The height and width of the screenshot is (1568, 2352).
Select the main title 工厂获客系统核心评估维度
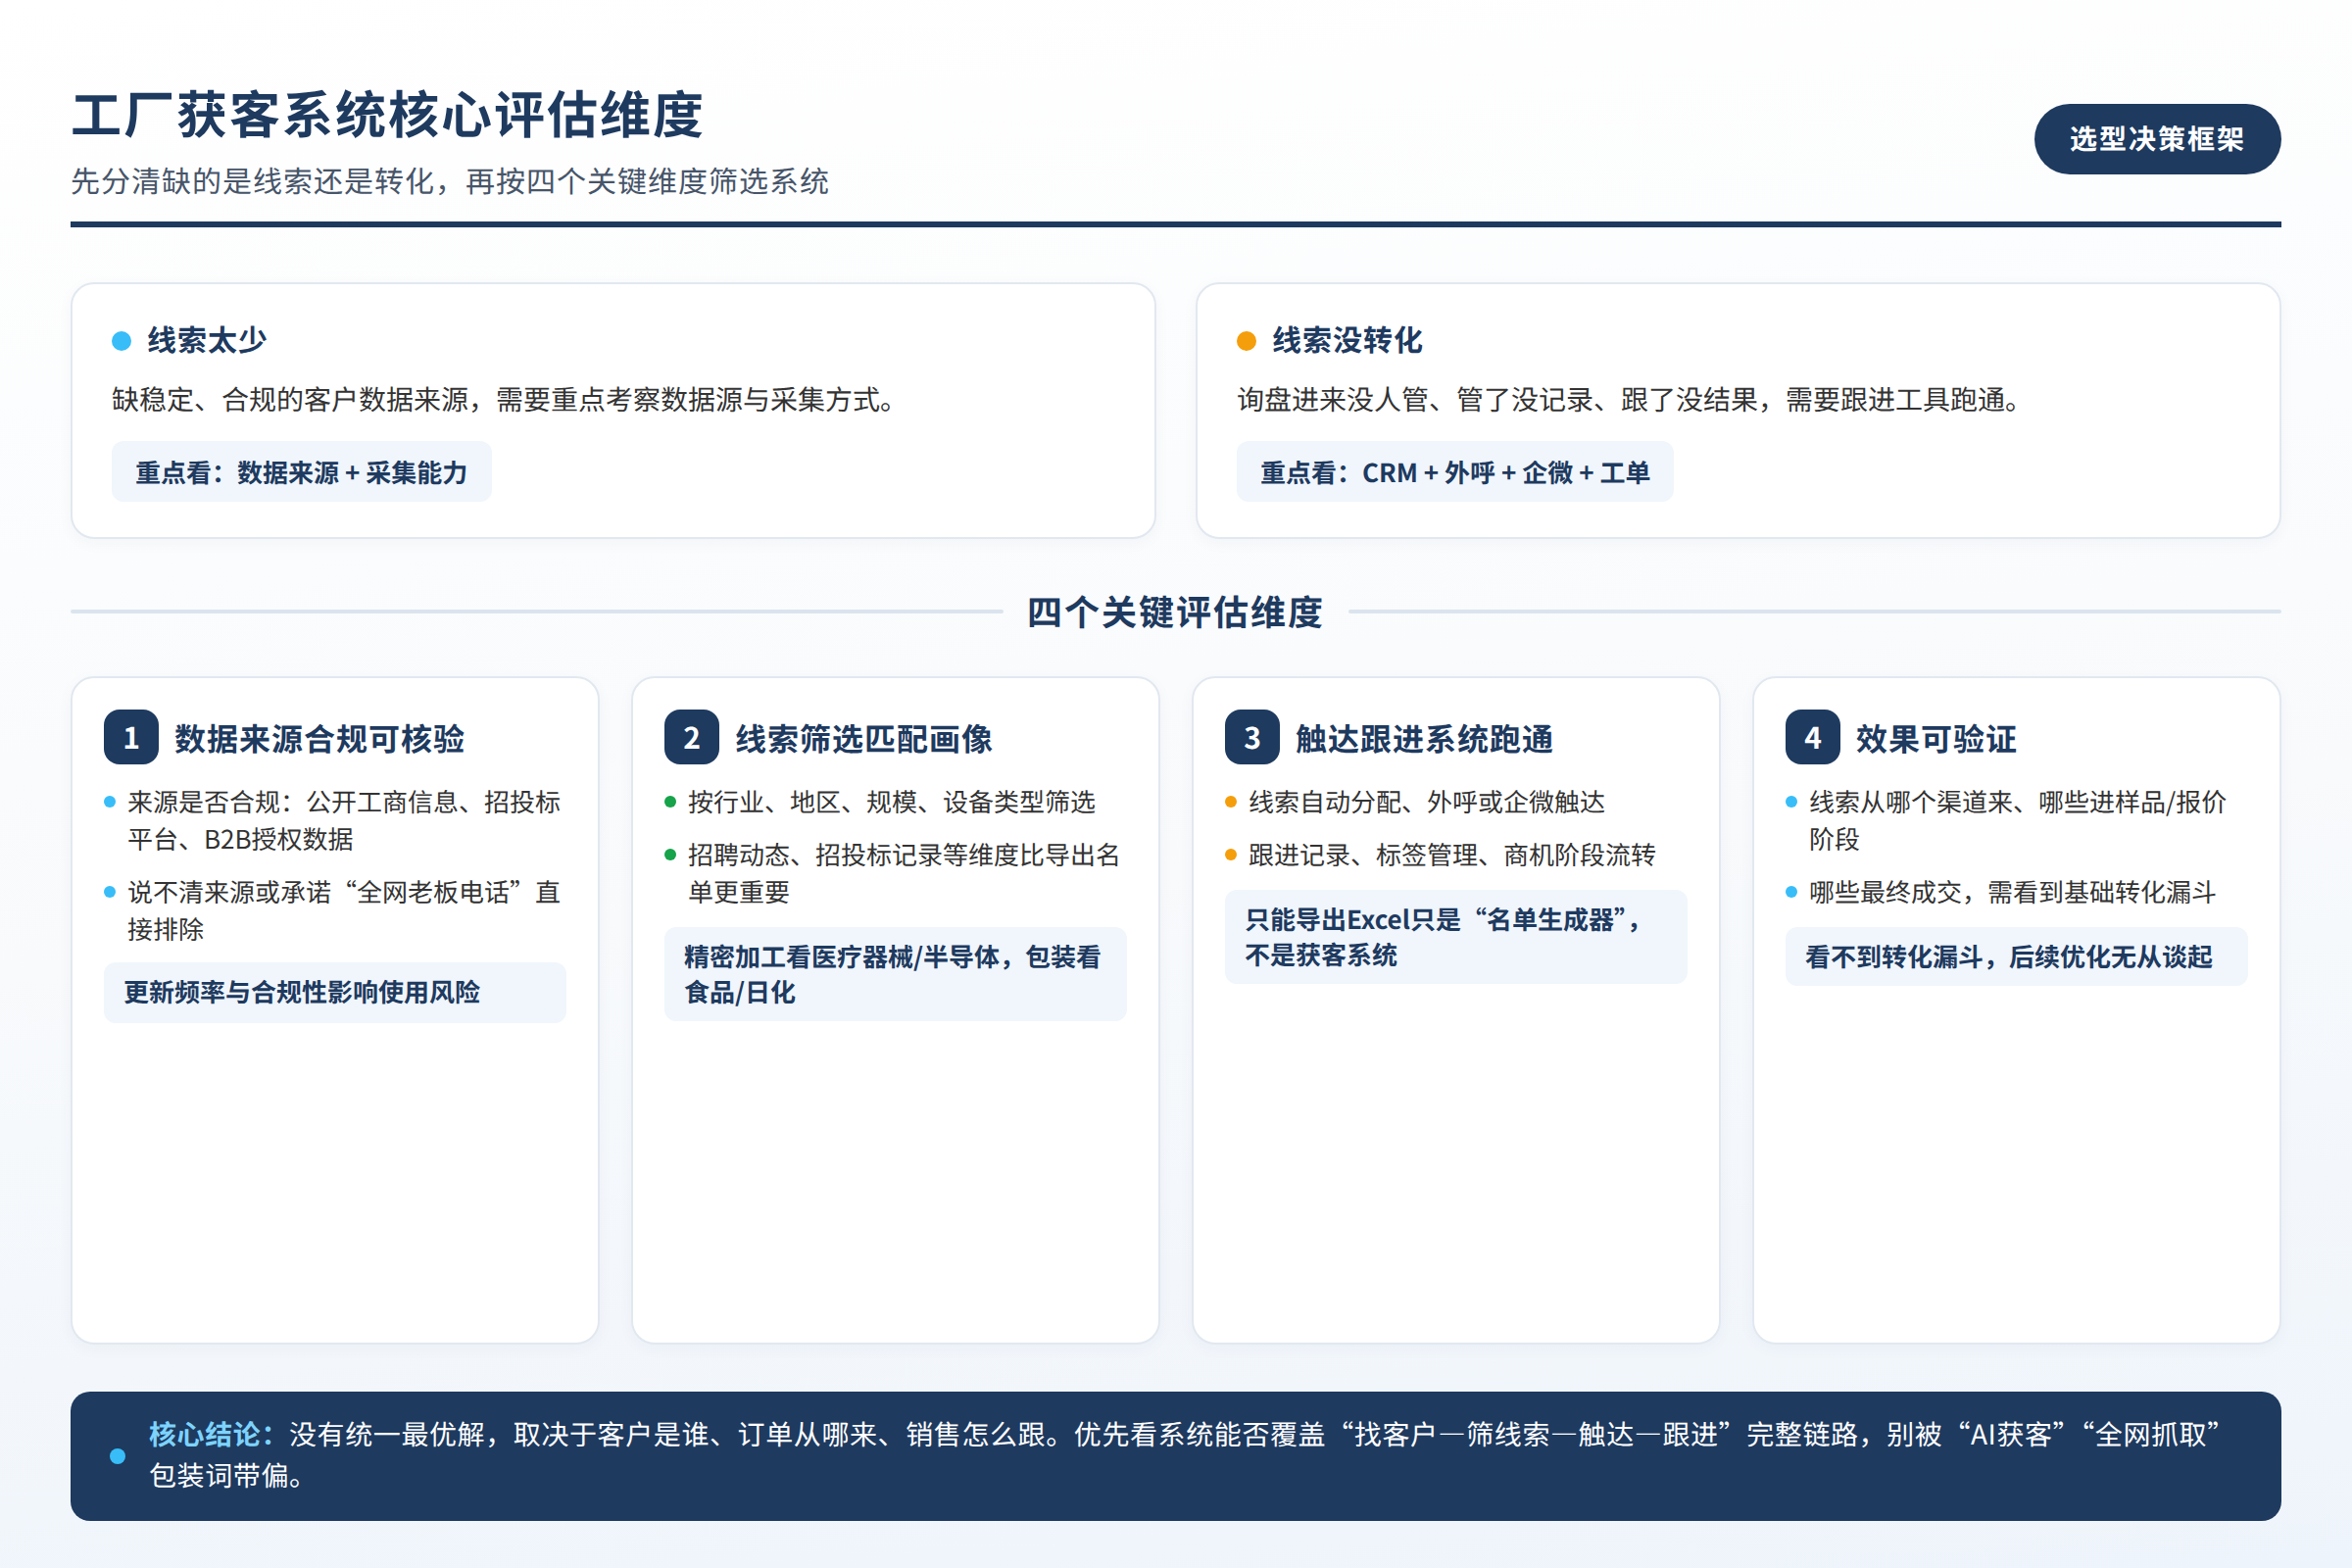tap(388, 115)
